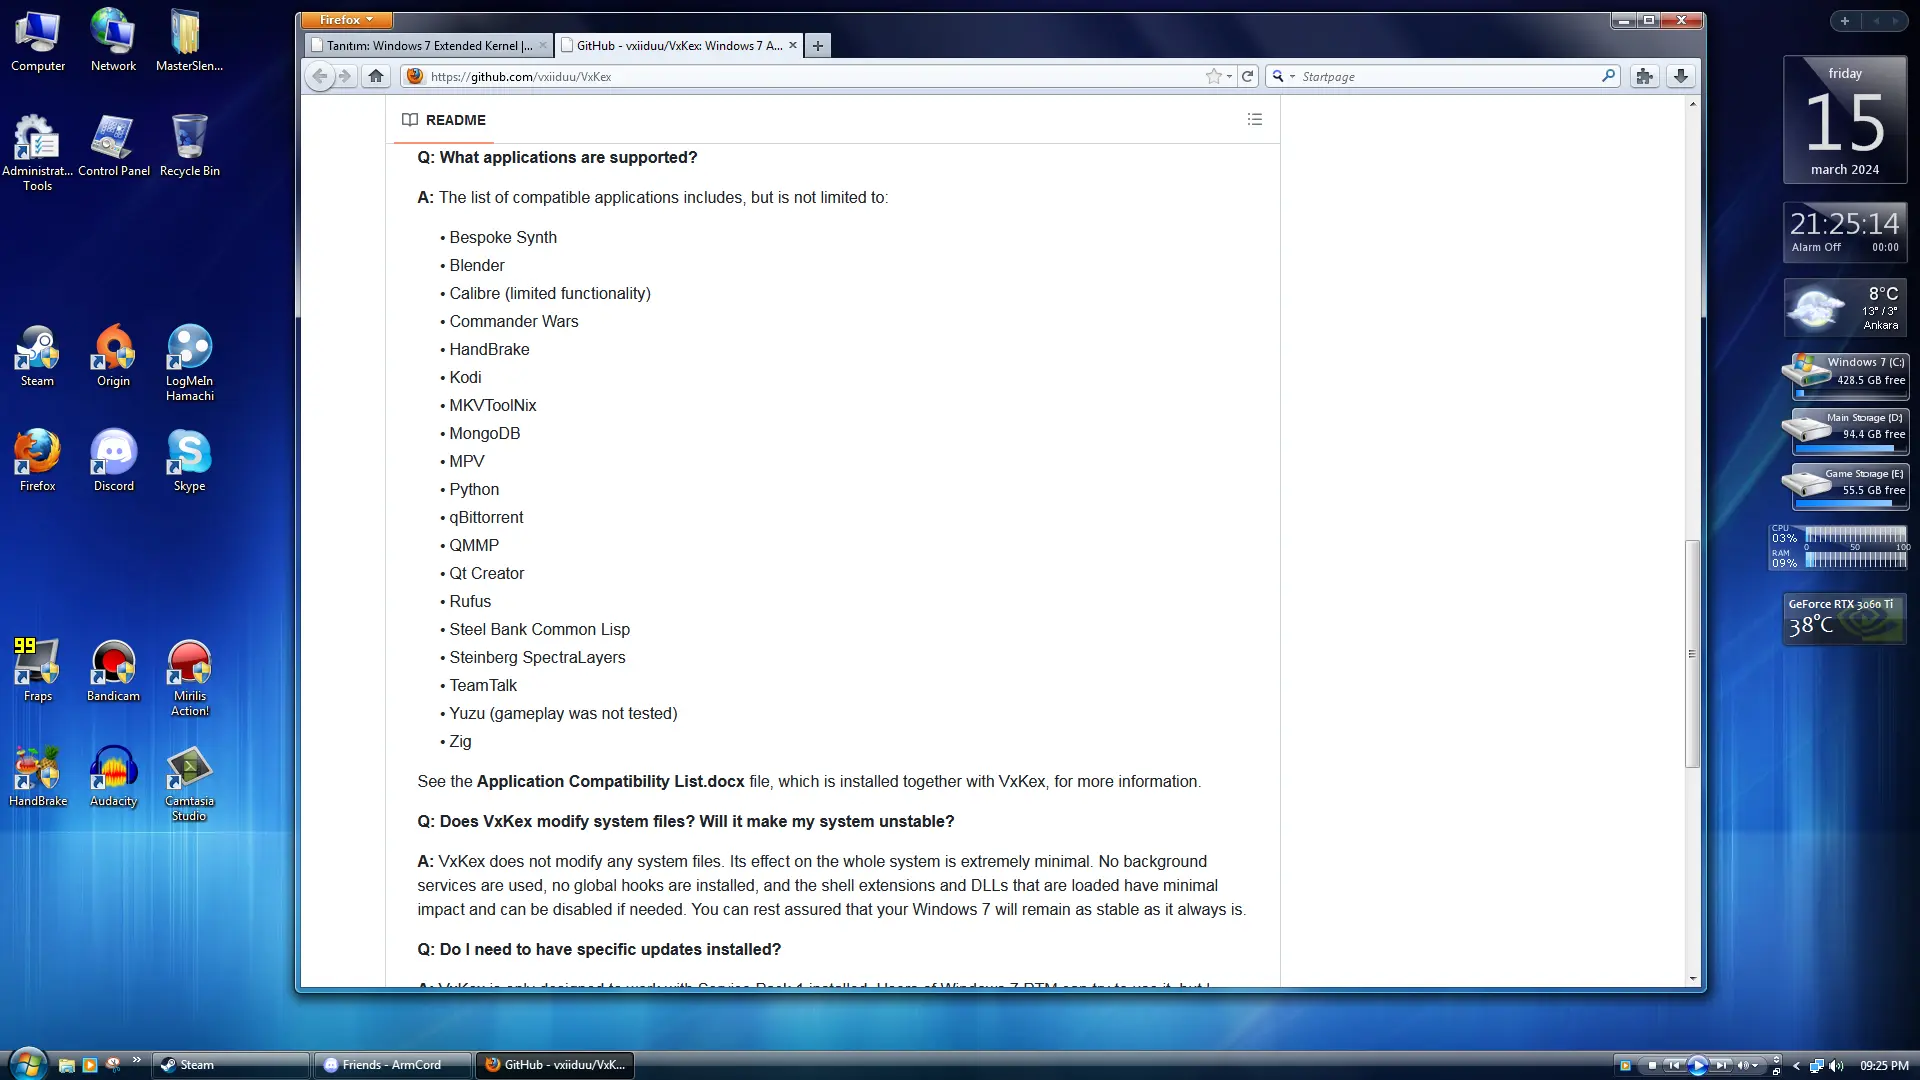This screenshot has width=1920, height=1080.
Task: Reload the GitHub page
Action: pos(1248,76)
